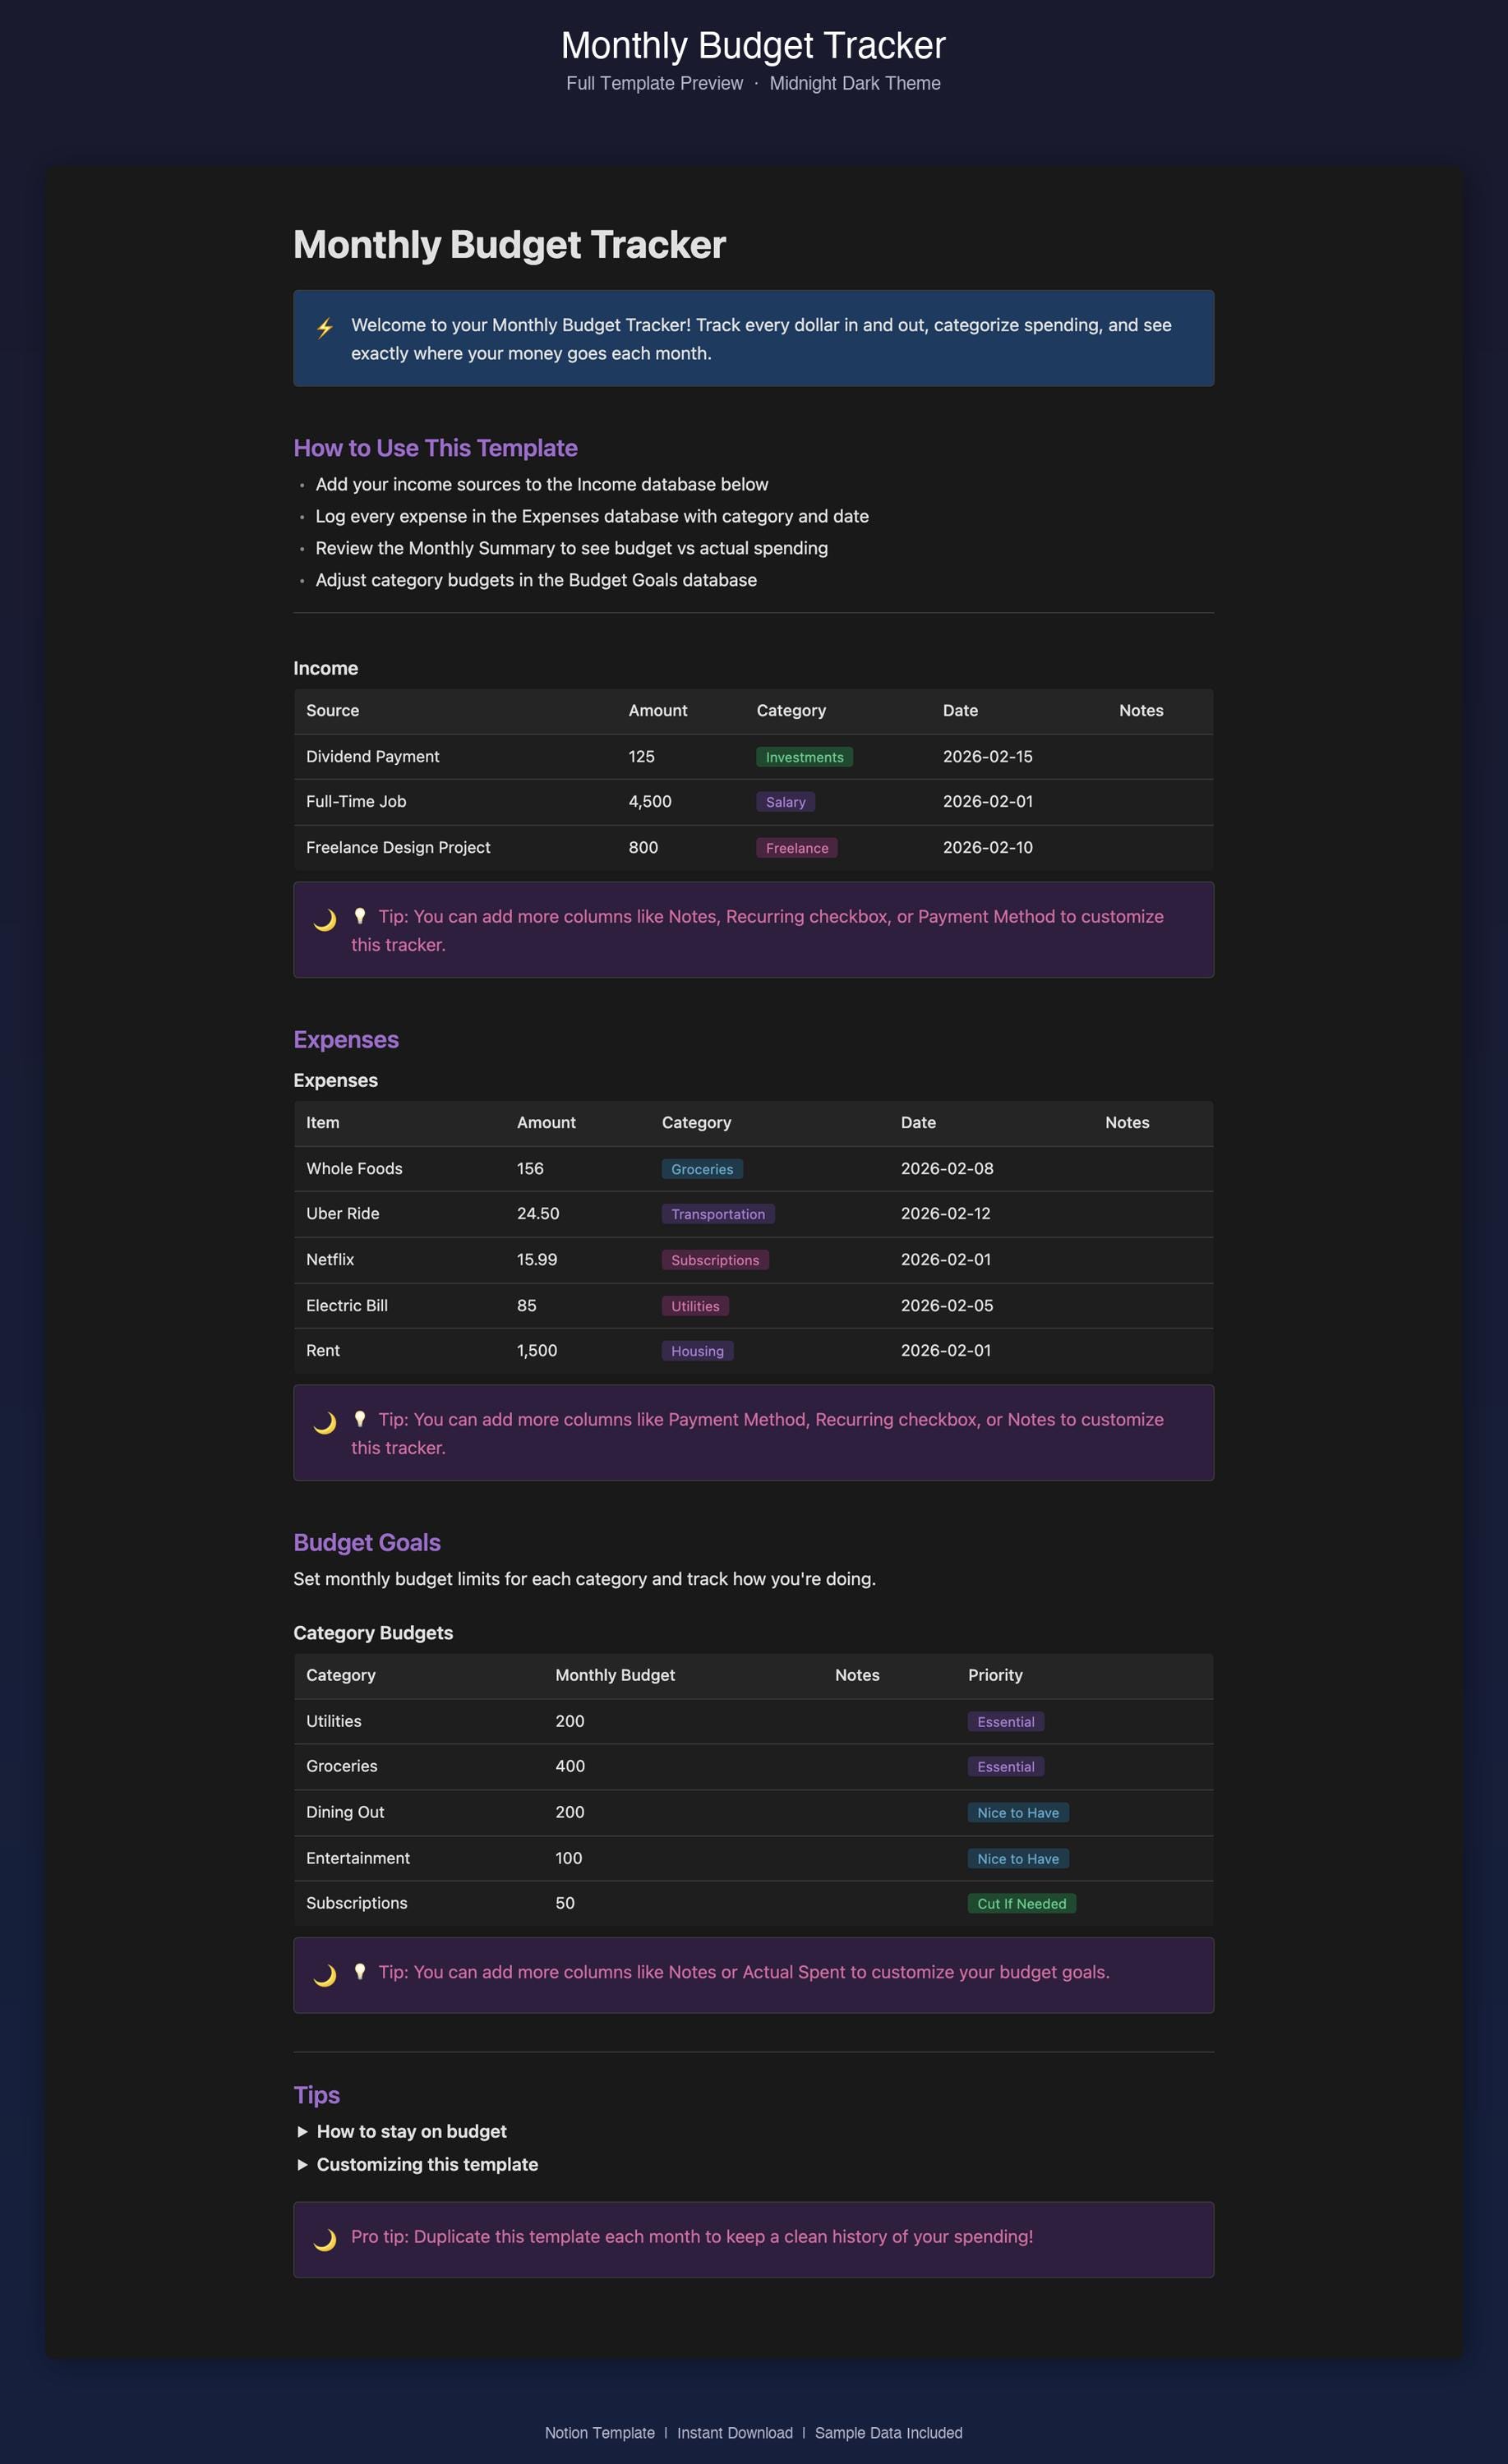Click the Subscriptions tag for Netflix
This screenshot has width=1508, height=2464.
pos(715,1260)
